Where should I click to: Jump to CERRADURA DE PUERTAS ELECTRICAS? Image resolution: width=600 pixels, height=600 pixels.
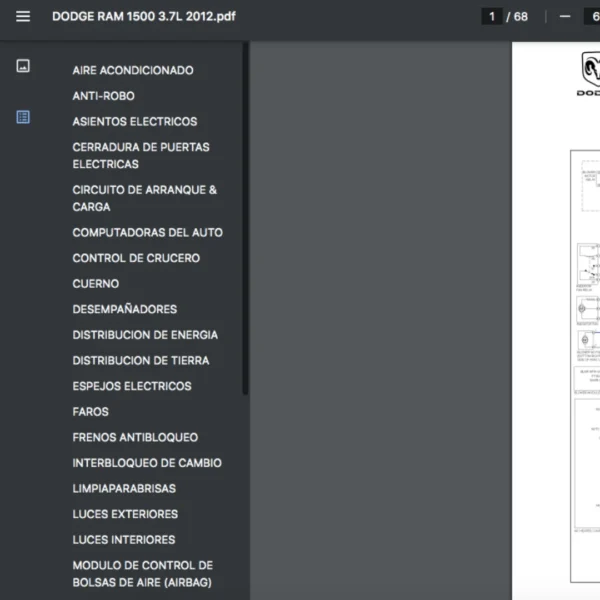[141, 156]
